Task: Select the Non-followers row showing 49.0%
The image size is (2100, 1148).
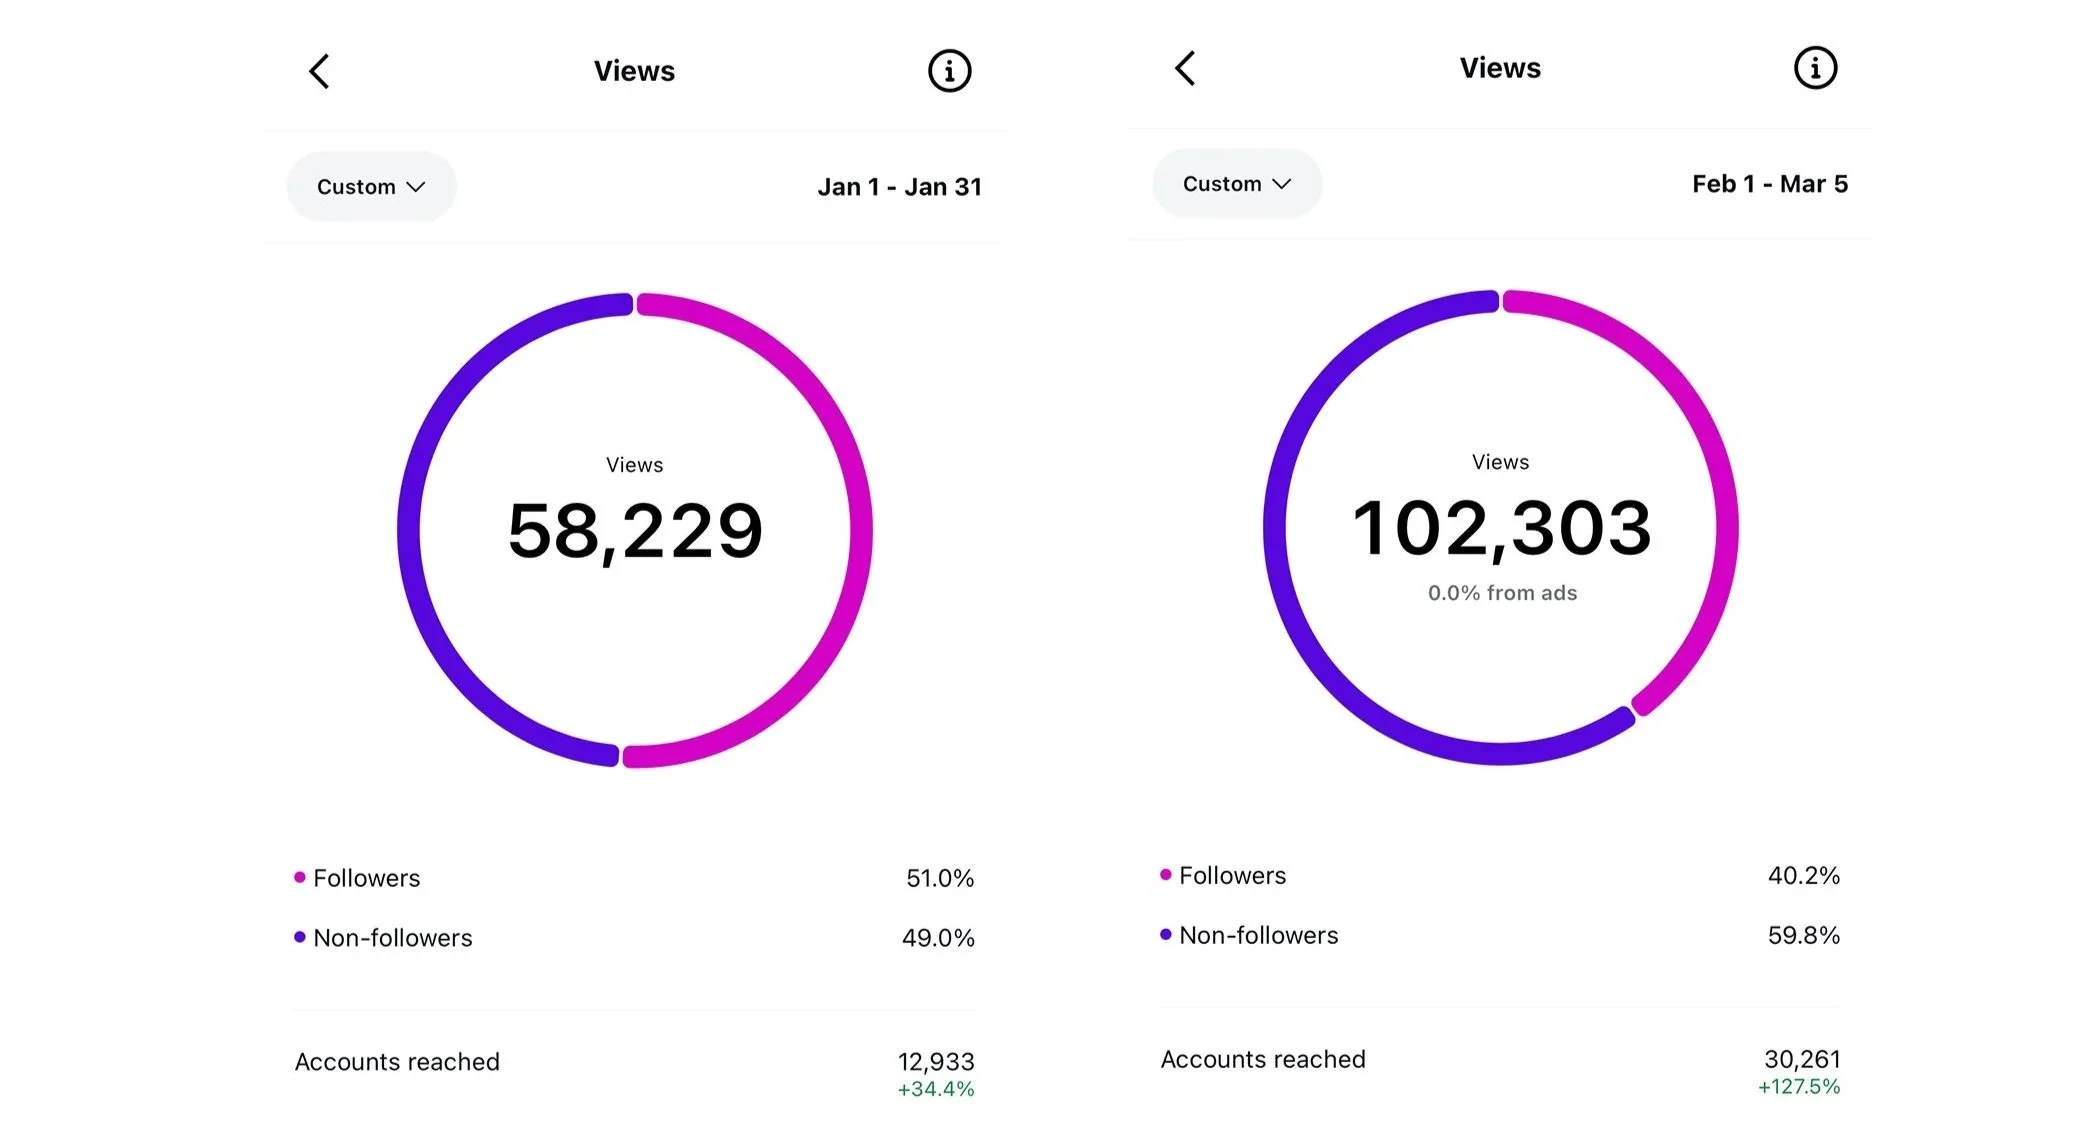Action: point(634,938)
